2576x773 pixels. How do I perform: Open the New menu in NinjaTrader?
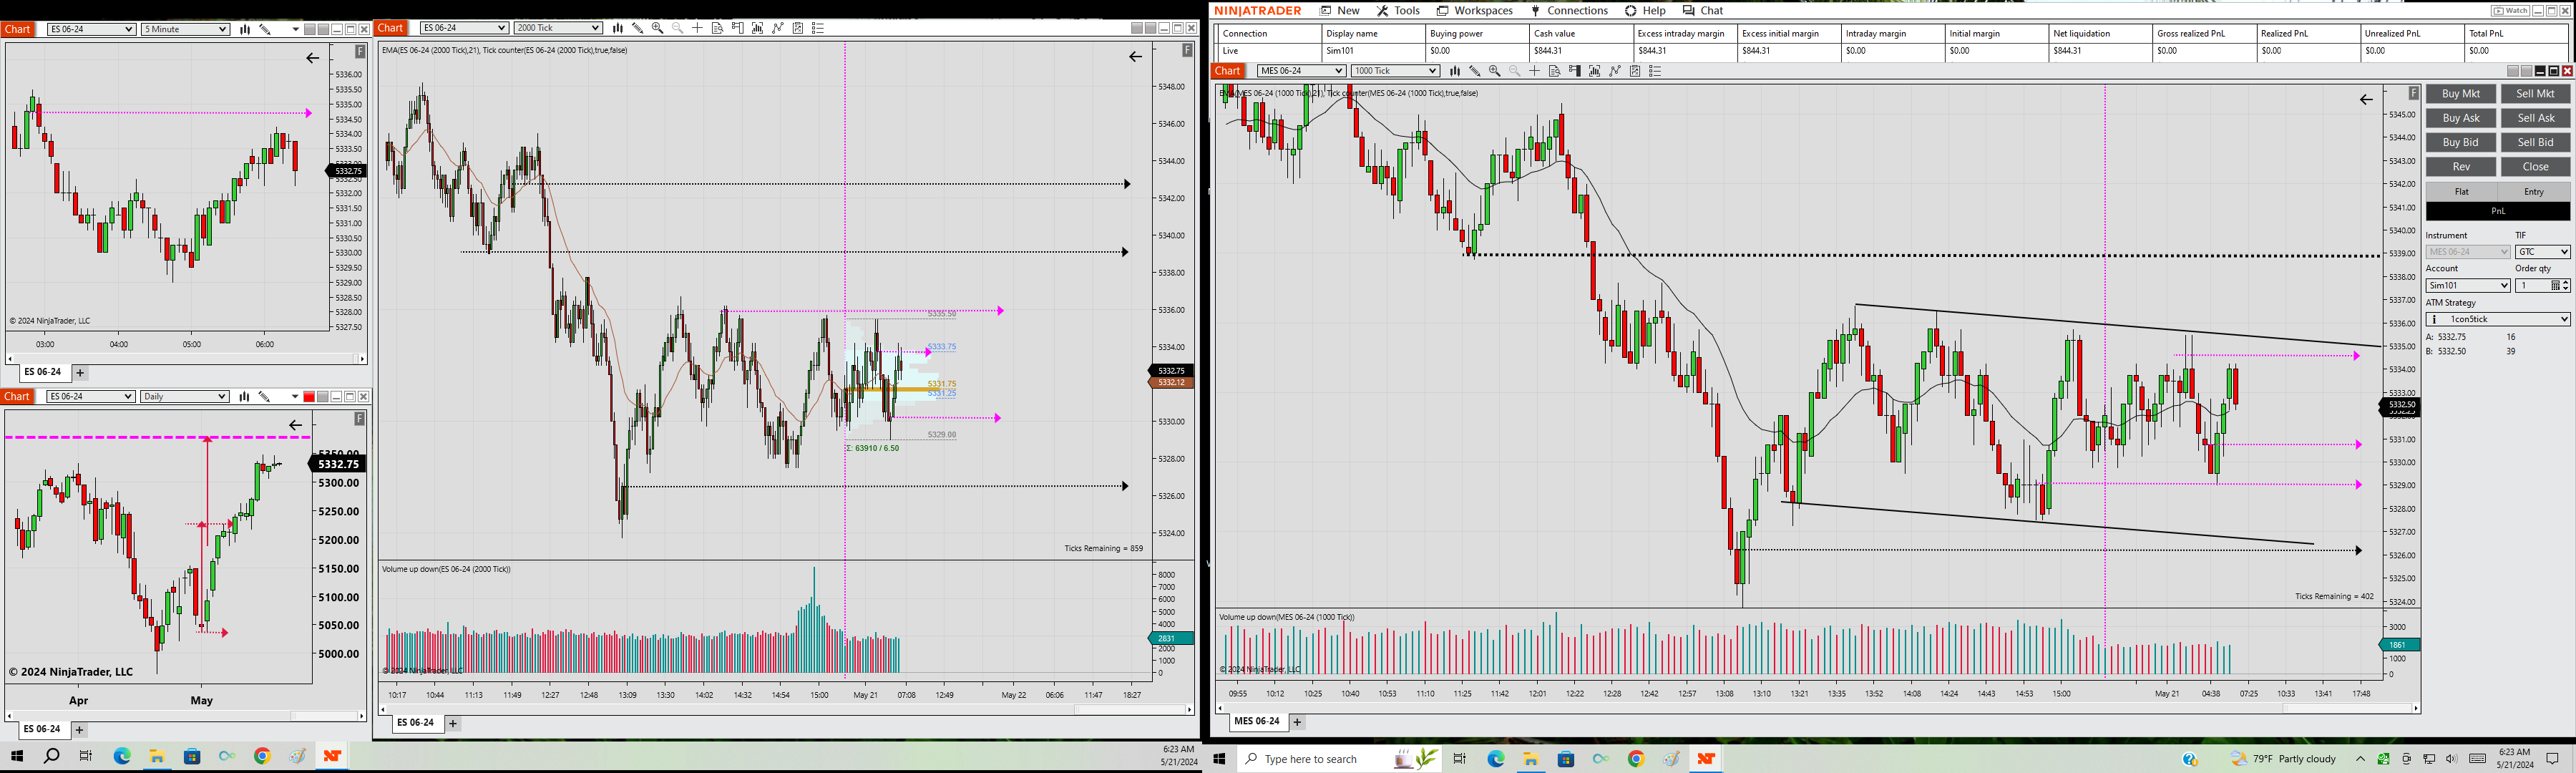(1339, 11)
